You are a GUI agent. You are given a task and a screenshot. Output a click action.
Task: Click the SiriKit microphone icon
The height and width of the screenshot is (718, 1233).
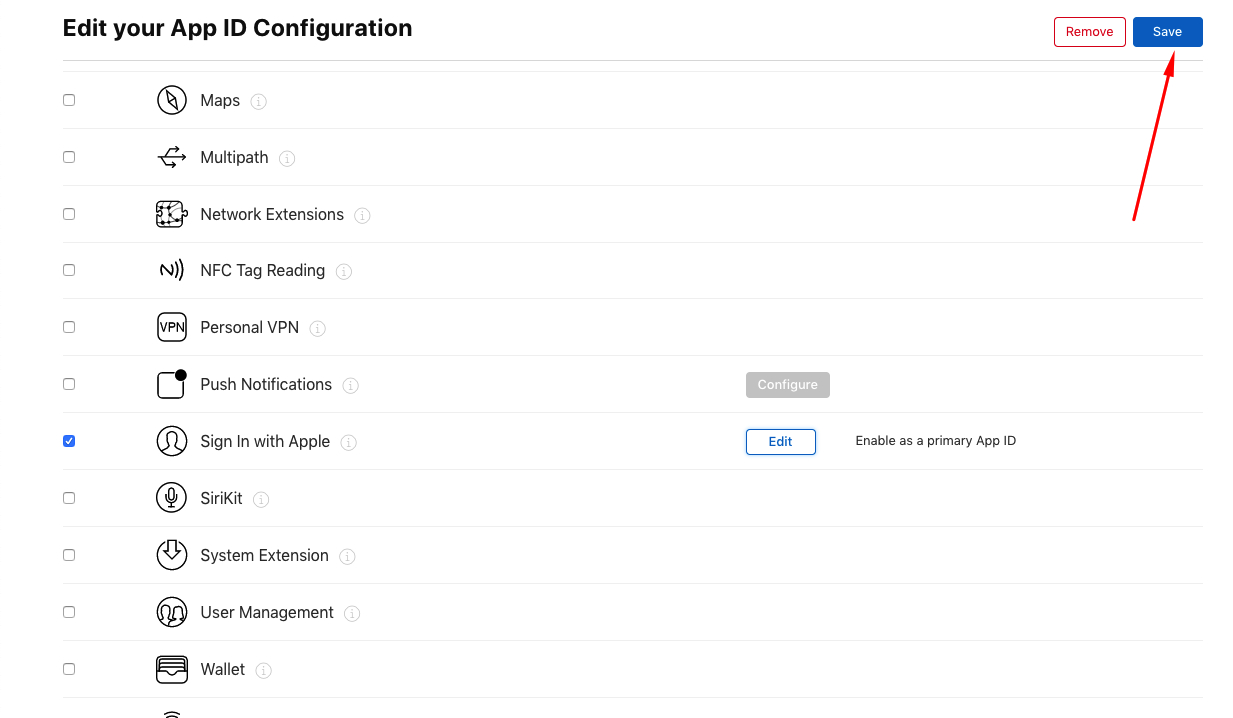[172, 497]
